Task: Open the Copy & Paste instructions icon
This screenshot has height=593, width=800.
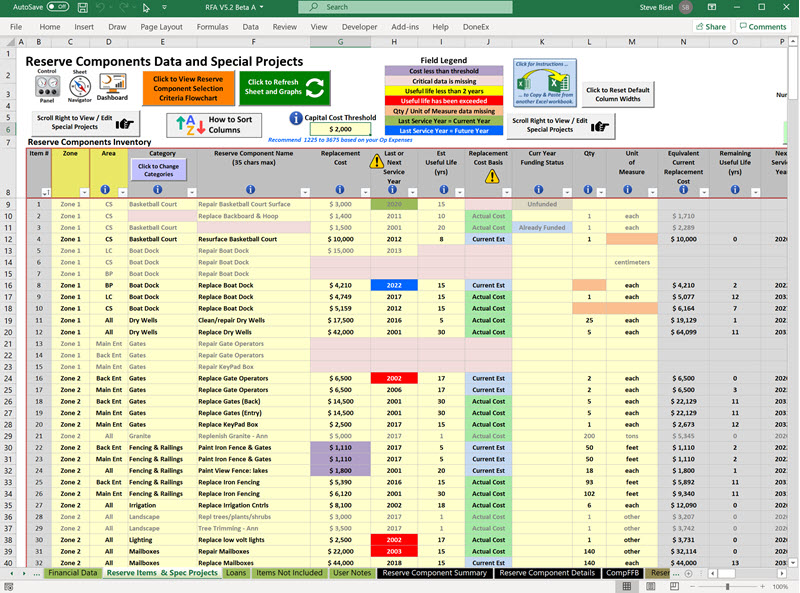Action: (x=545, y=81)
